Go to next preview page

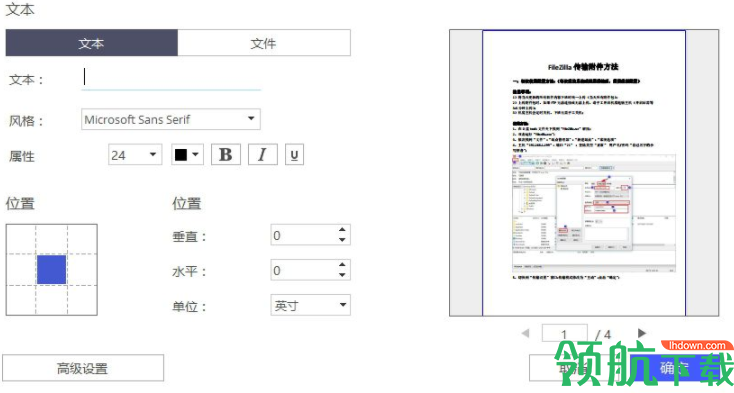[x=642, y=333]
